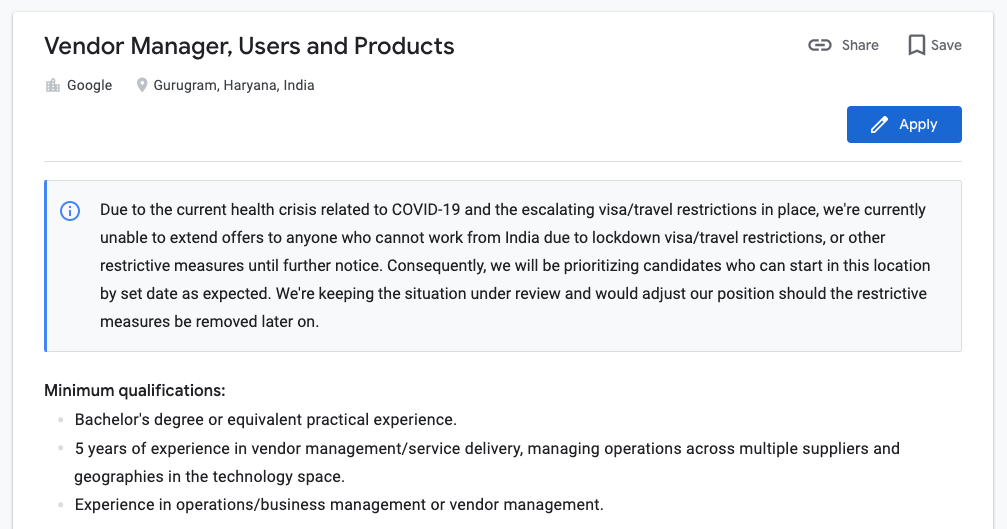Image resolution: width=1007 pixels, height=529 pixels.
Task: Click the Minimum qualifications heading
Action: [x=135, y=390]
